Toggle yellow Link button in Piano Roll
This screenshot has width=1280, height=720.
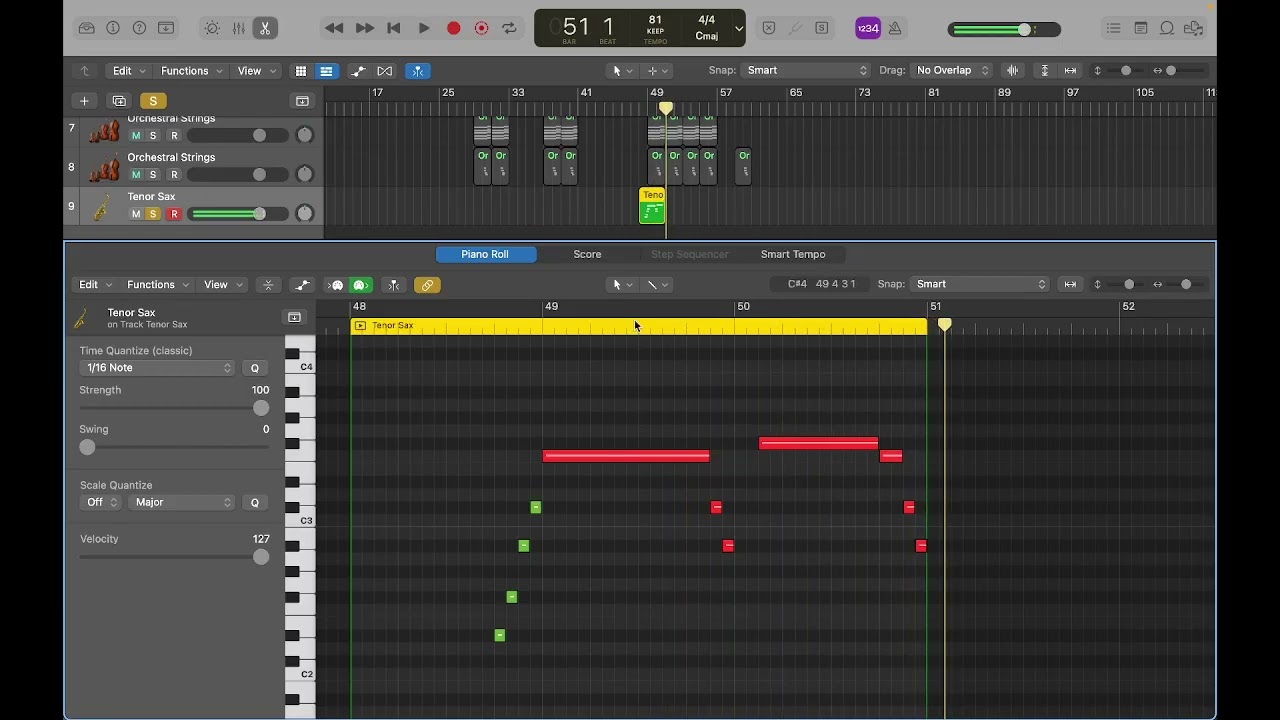[x=427, y=285]
